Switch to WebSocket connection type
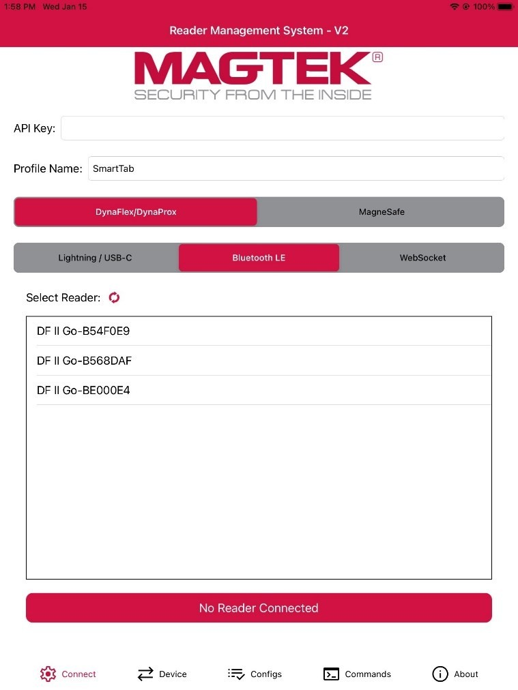 422,258
